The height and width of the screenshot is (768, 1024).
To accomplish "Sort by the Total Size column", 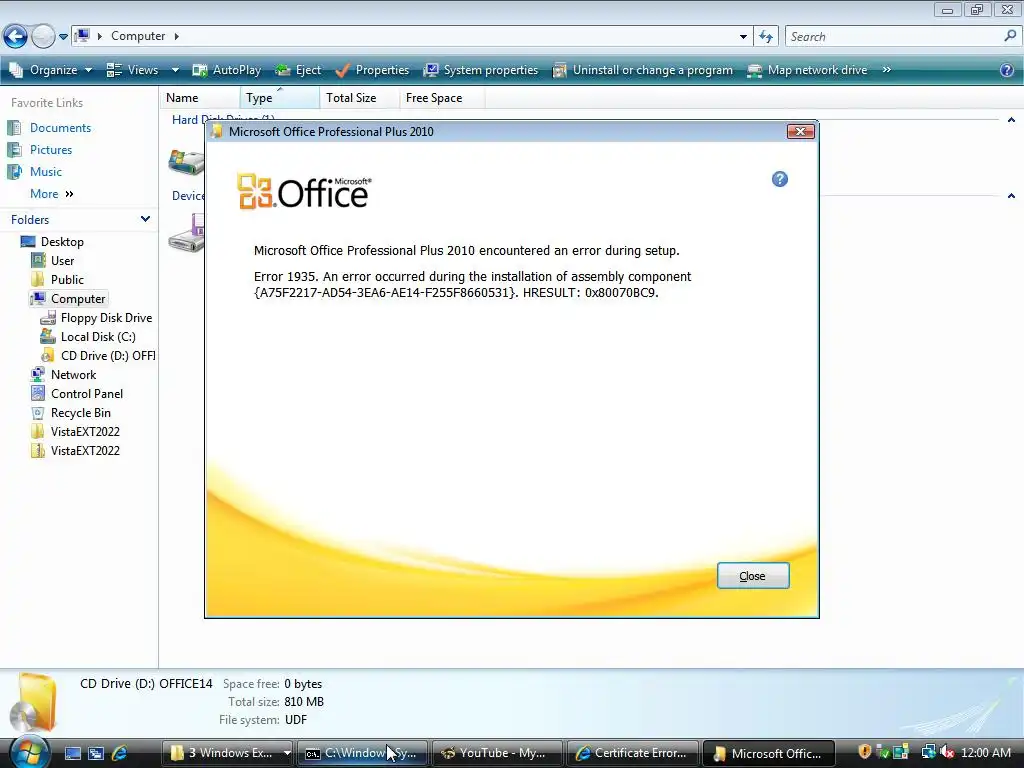I will pyautogui.click(x=359, y=98).
